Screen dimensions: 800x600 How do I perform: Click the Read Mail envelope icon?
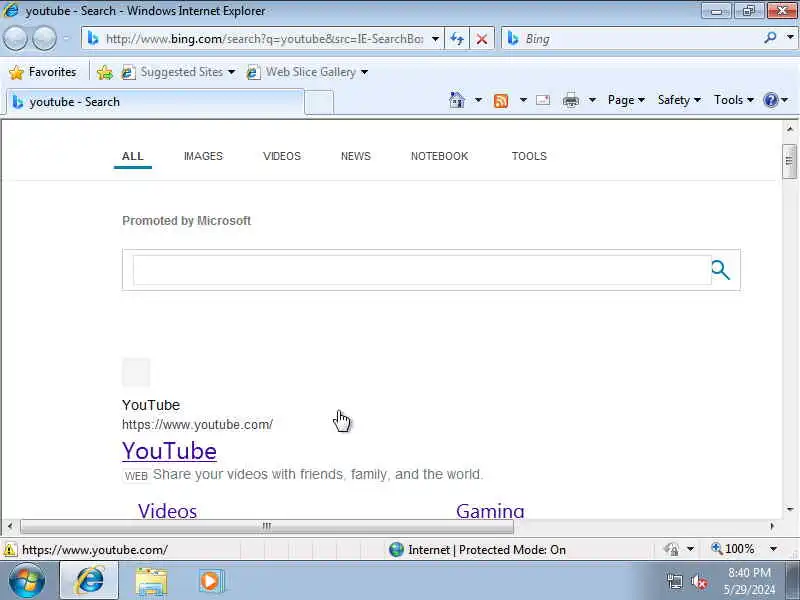[543, 100]
